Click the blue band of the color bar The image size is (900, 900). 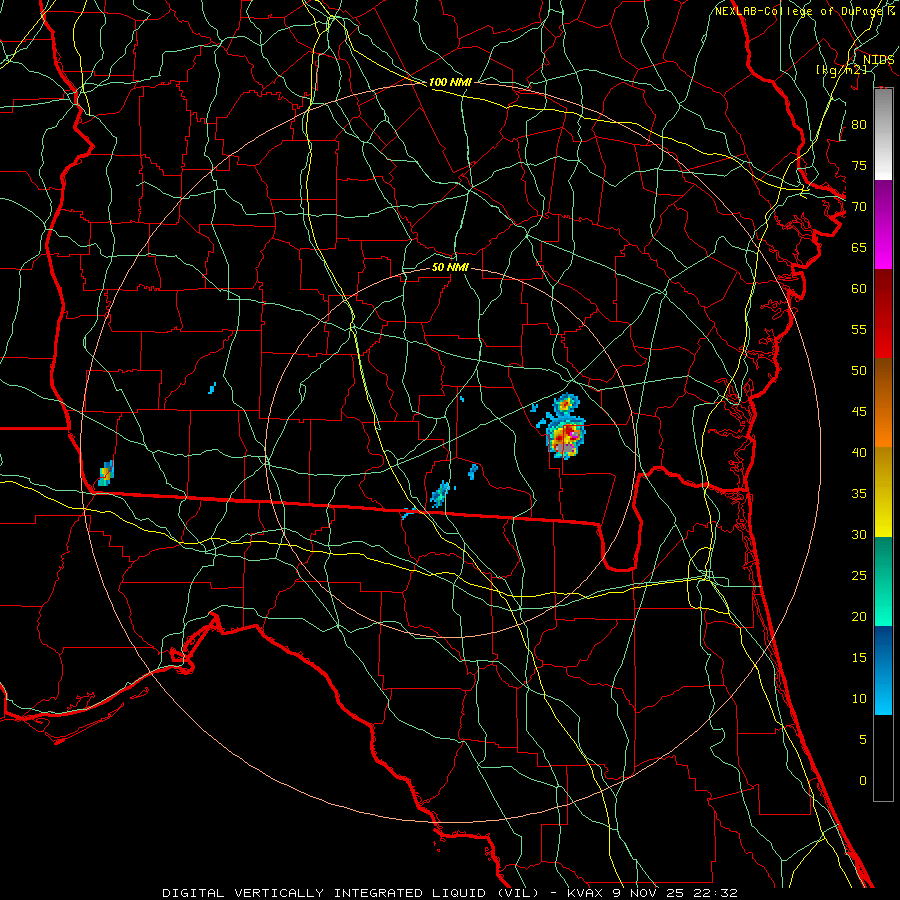point(883,670)
